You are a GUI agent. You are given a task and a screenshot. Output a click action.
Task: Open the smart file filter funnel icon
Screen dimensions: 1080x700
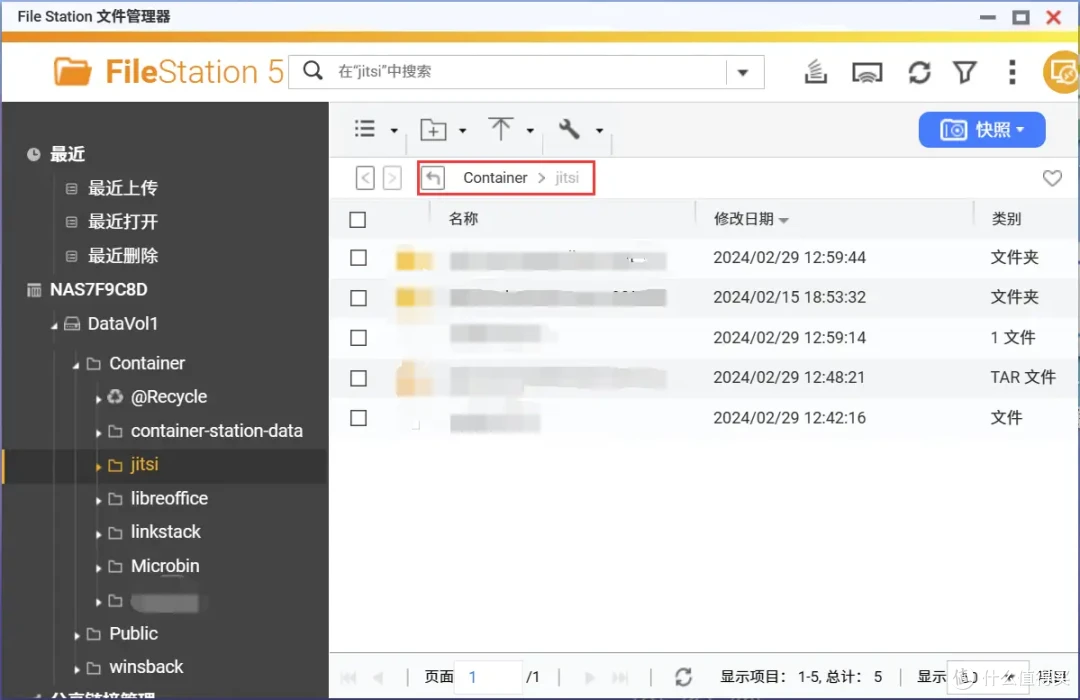(965, 72)
